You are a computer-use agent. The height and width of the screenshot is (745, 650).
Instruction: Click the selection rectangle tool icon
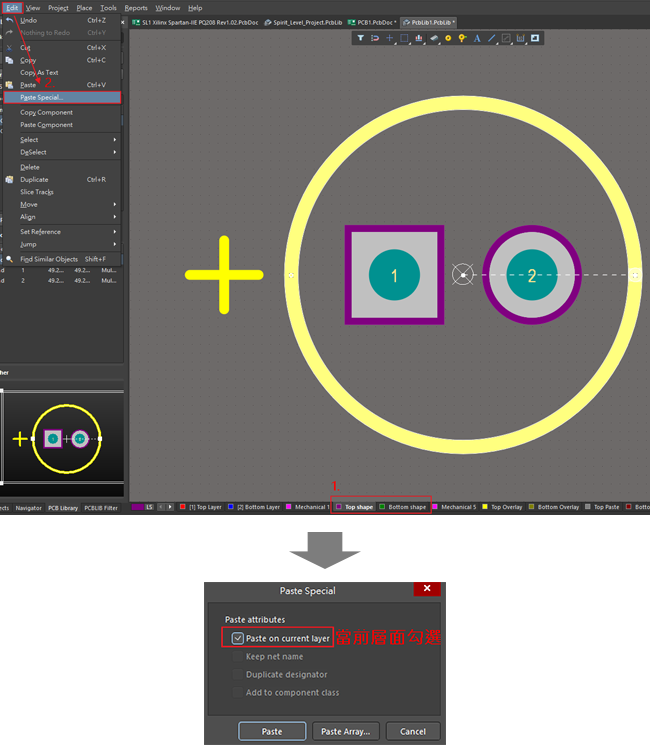[404, 38]
